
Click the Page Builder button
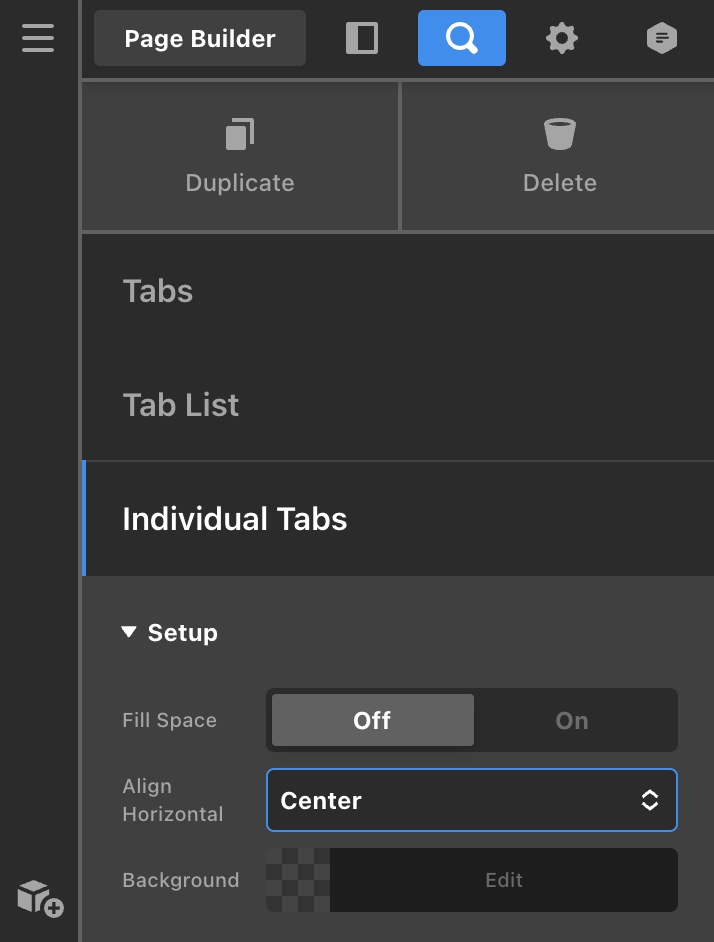click(x=200, y=38)
